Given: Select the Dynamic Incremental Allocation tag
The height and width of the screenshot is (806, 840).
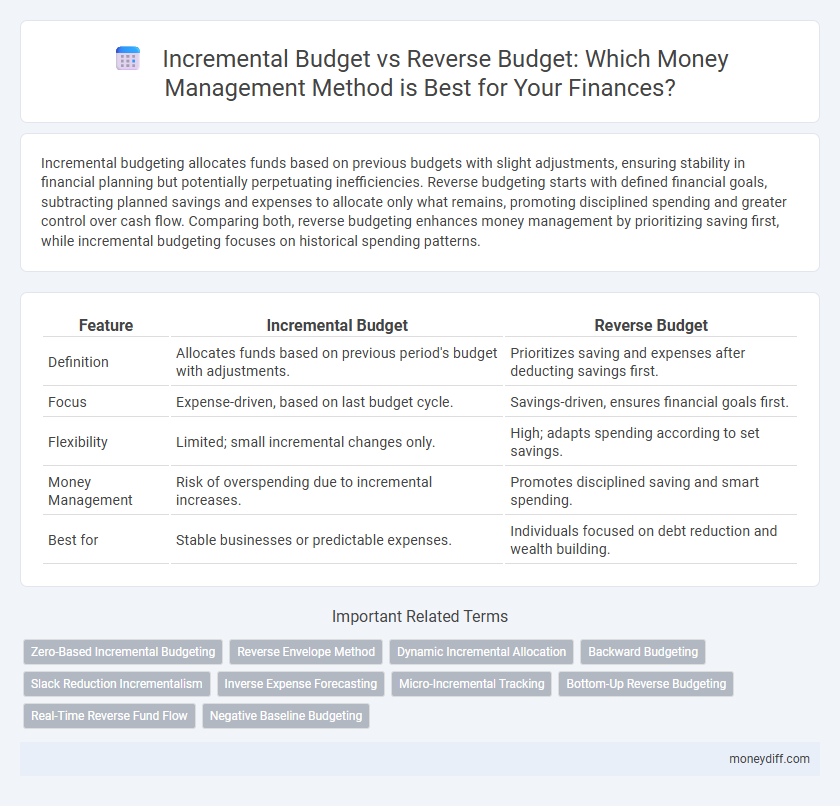Looking at the screenshot, I should coord(481,651).
